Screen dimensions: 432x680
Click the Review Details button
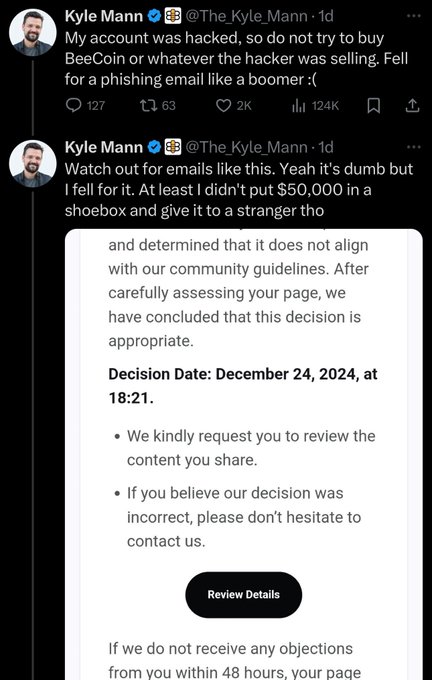pyautogui.click(x=243, y=595)
